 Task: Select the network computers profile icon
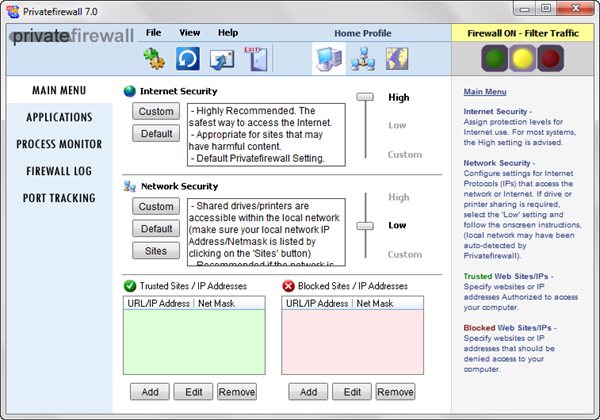pyautogui.click(x=361, y=58)
